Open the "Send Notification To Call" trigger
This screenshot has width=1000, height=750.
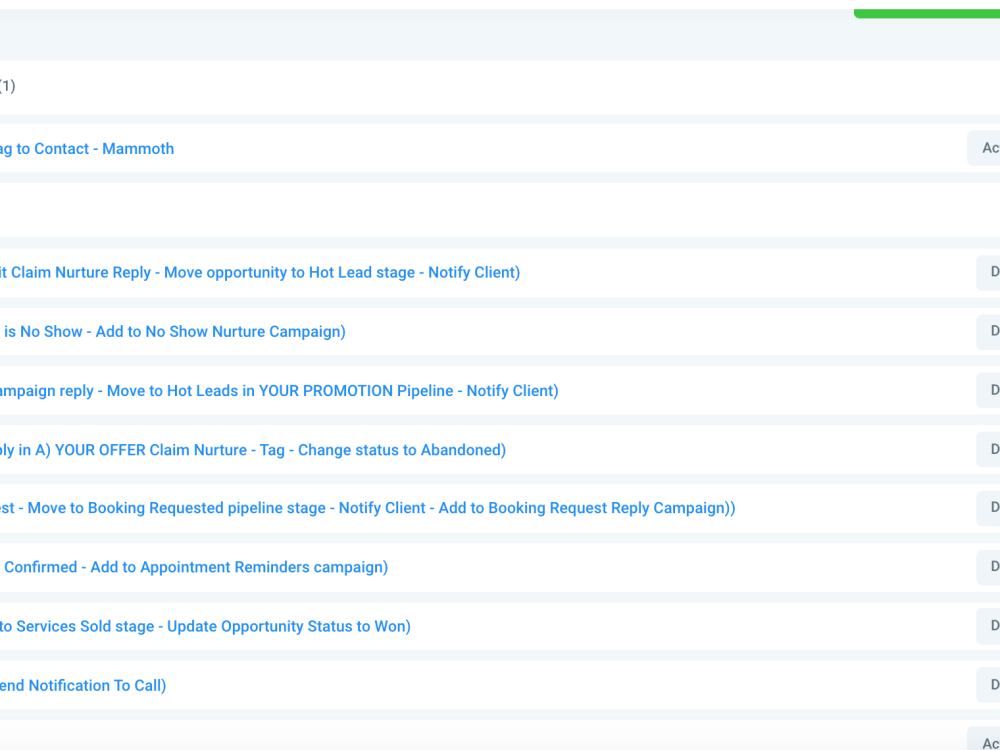(x=83, y=685)
